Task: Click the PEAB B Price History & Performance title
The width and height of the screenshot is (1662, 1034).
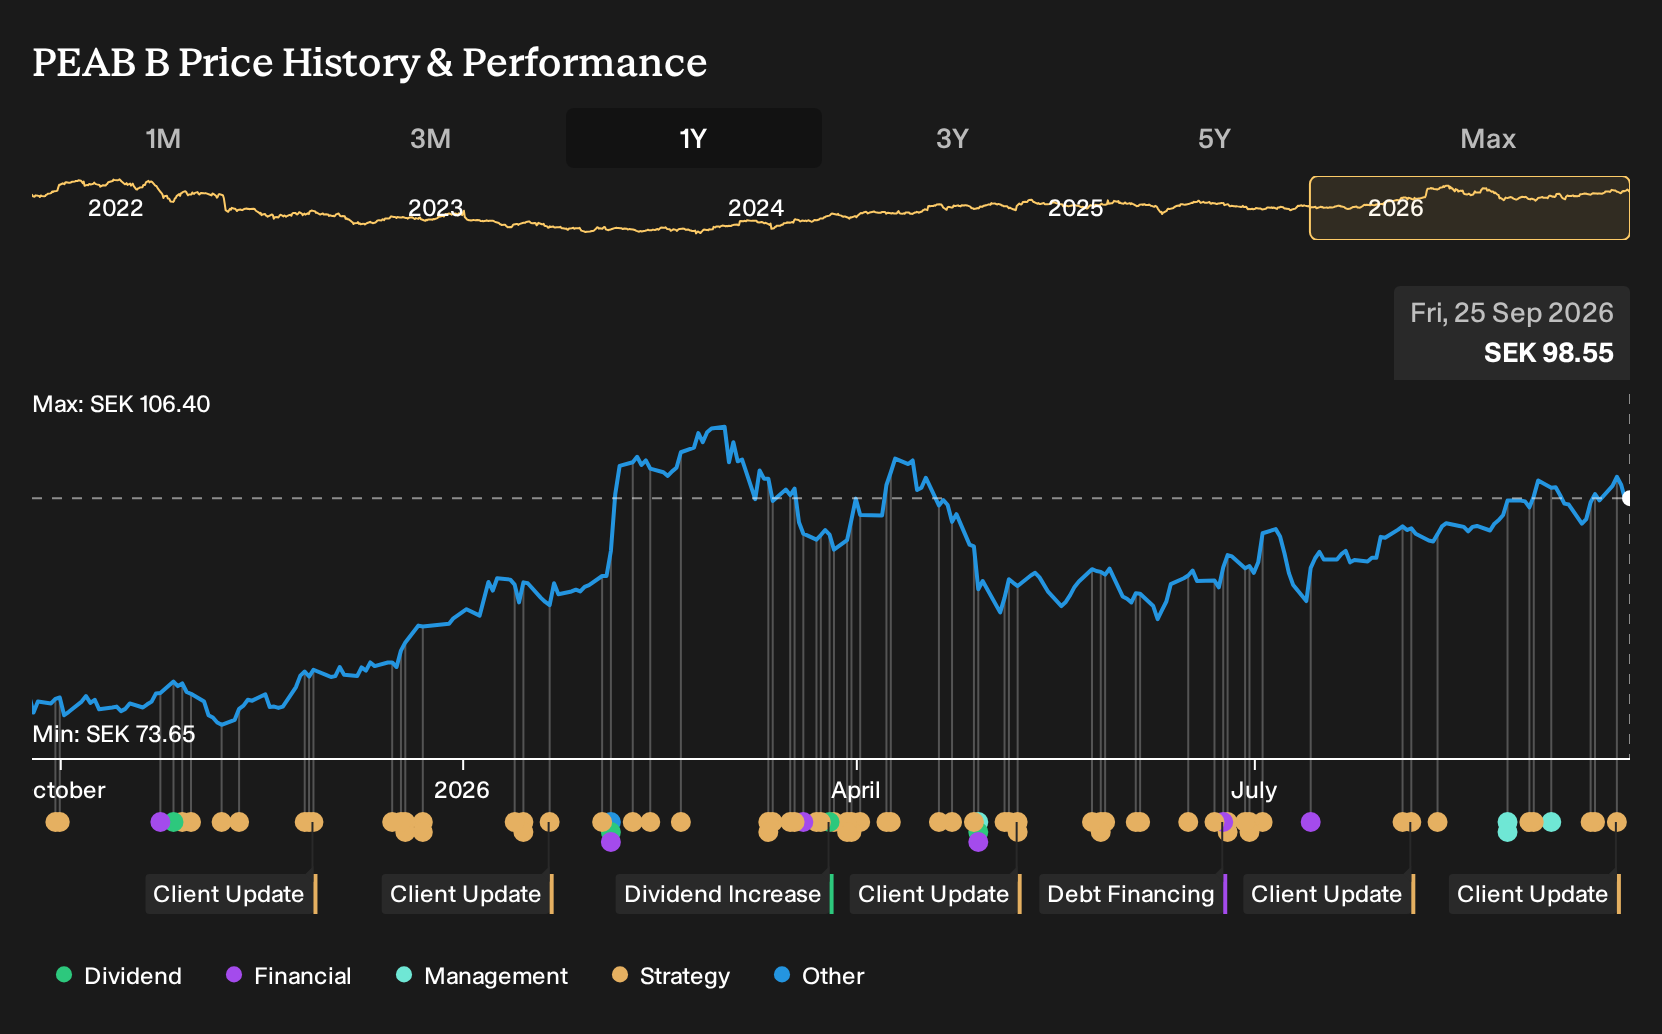Action: [370, 62]
